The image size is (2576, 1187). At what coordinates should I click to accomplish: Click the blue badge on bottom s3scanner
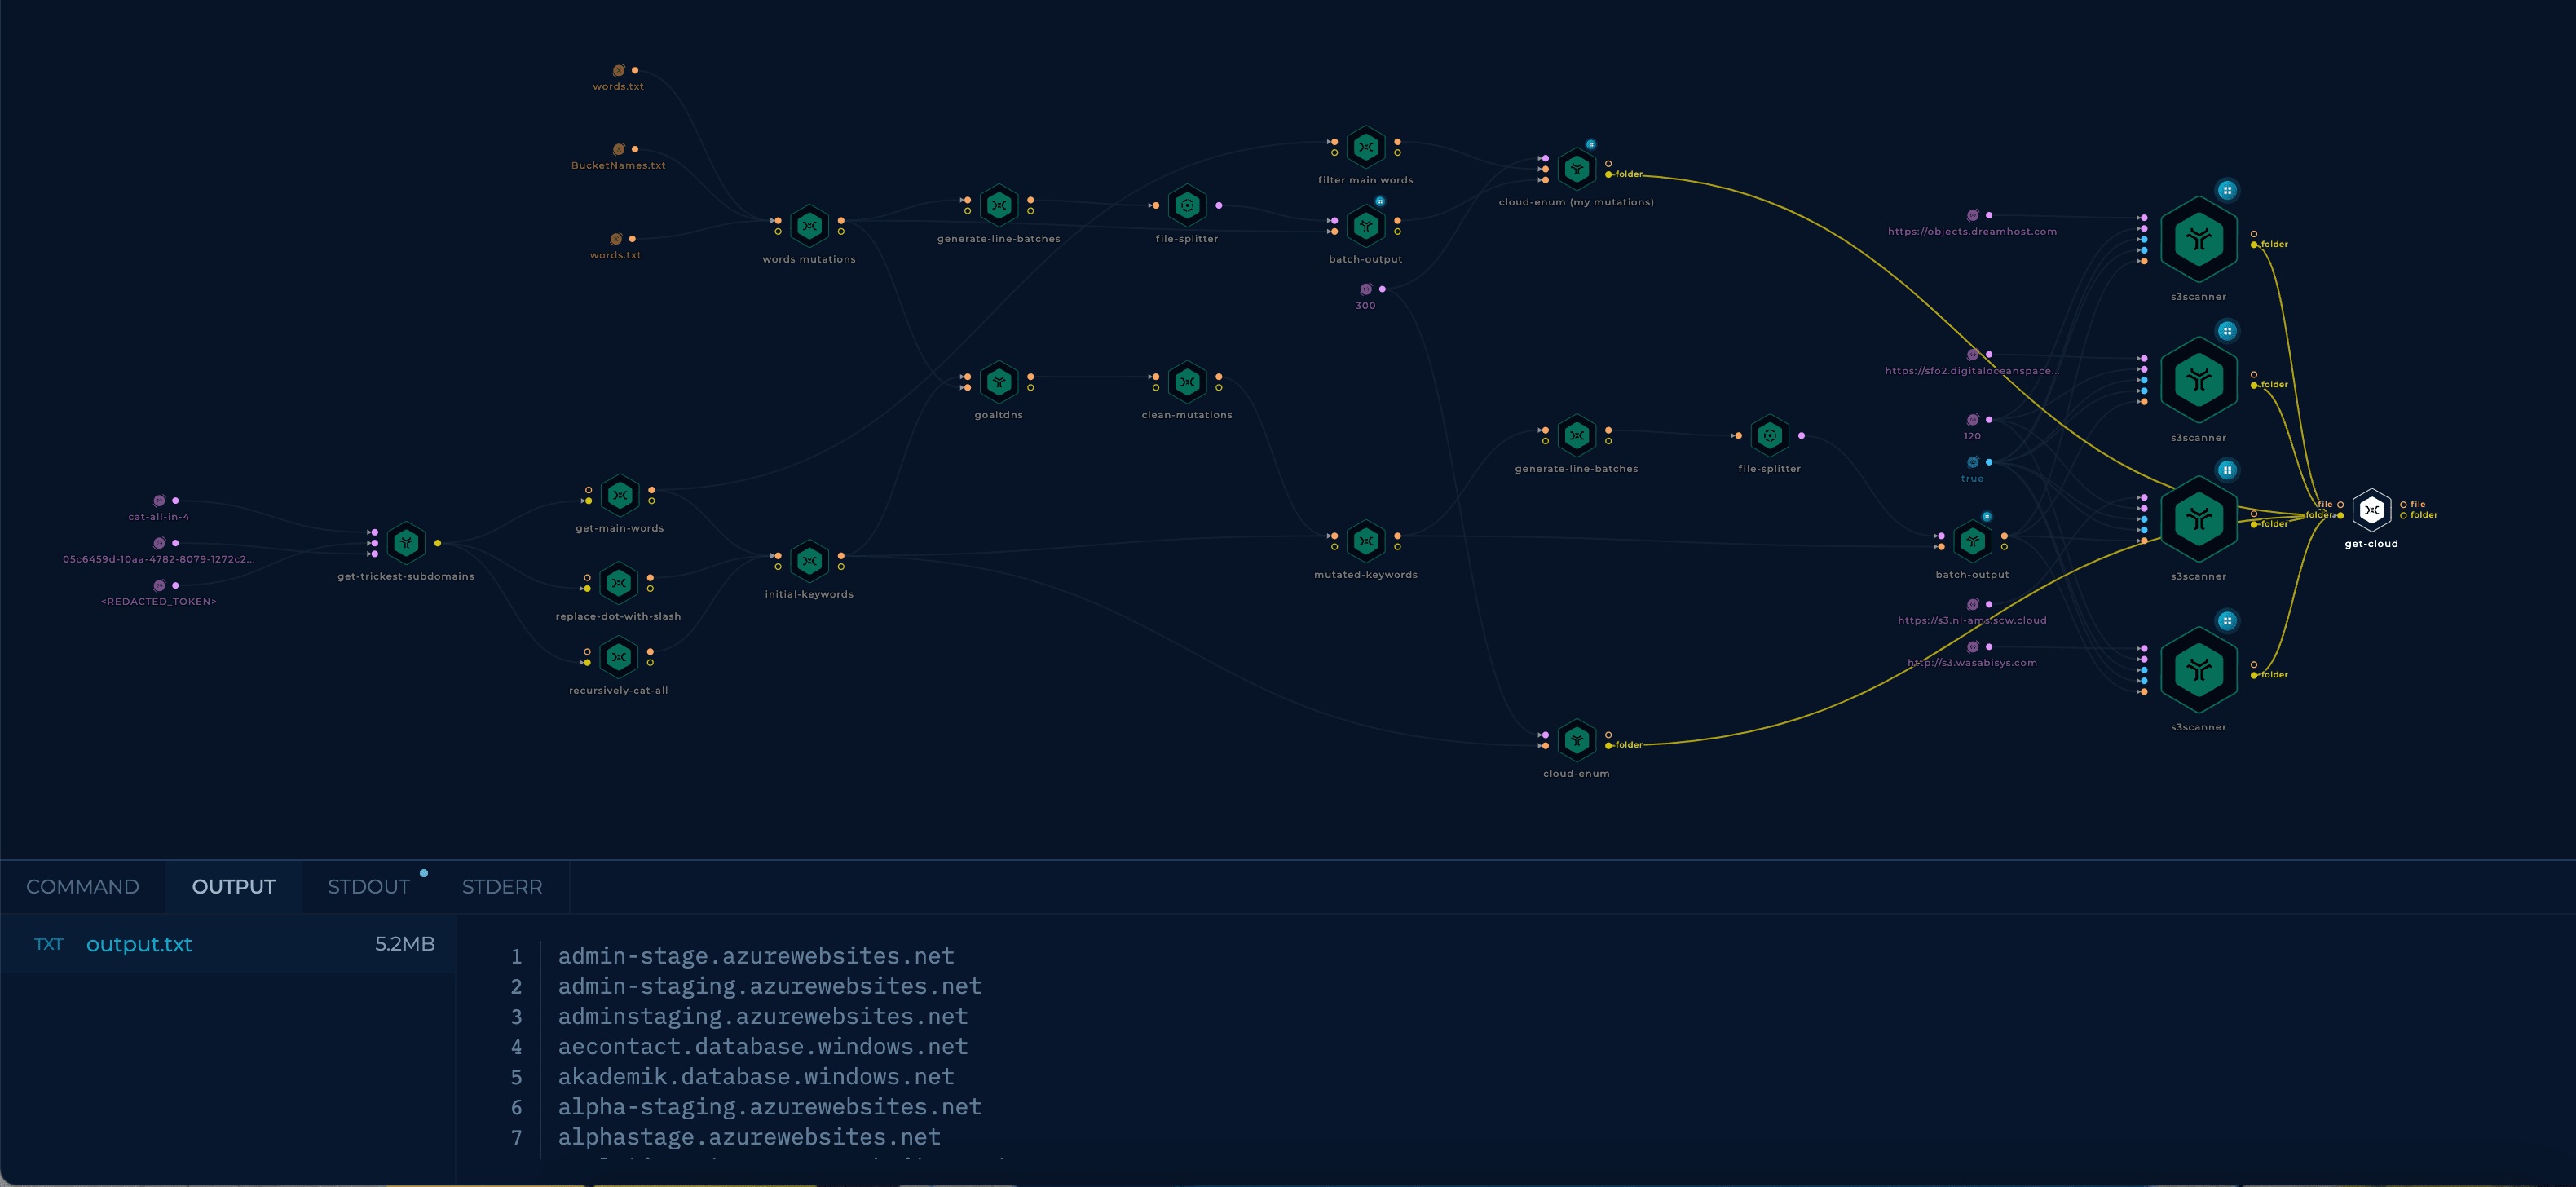(x=2226, y=621)
